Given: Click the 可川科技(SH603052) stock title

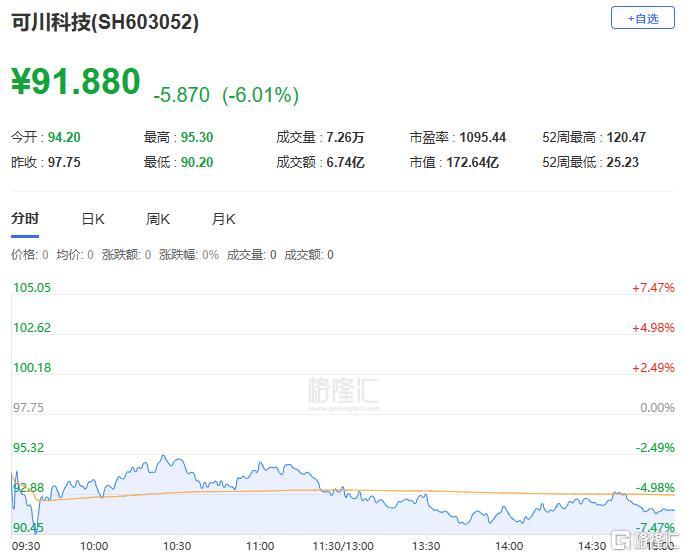Looking at the screenshot, I should 105,22.
